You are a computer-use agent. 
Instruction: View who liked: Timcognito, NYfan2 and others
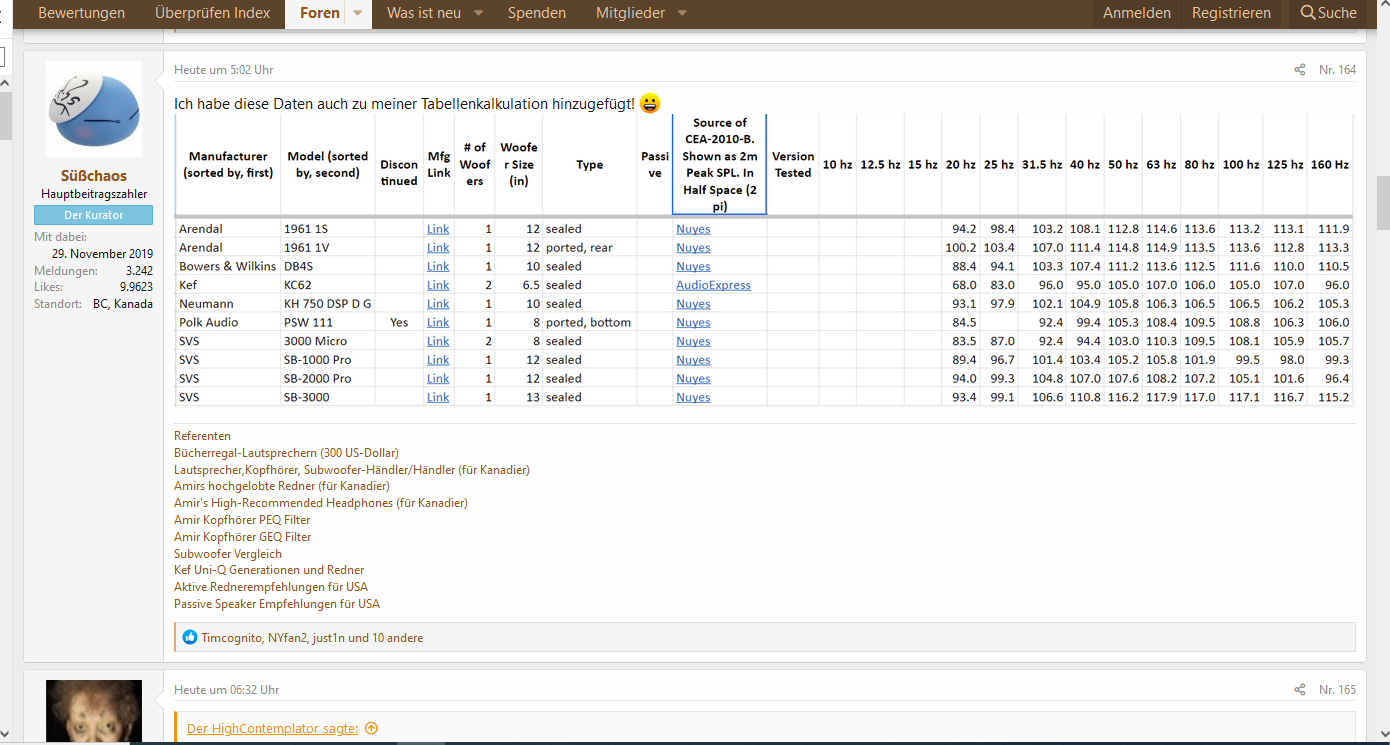click(312, 637)
